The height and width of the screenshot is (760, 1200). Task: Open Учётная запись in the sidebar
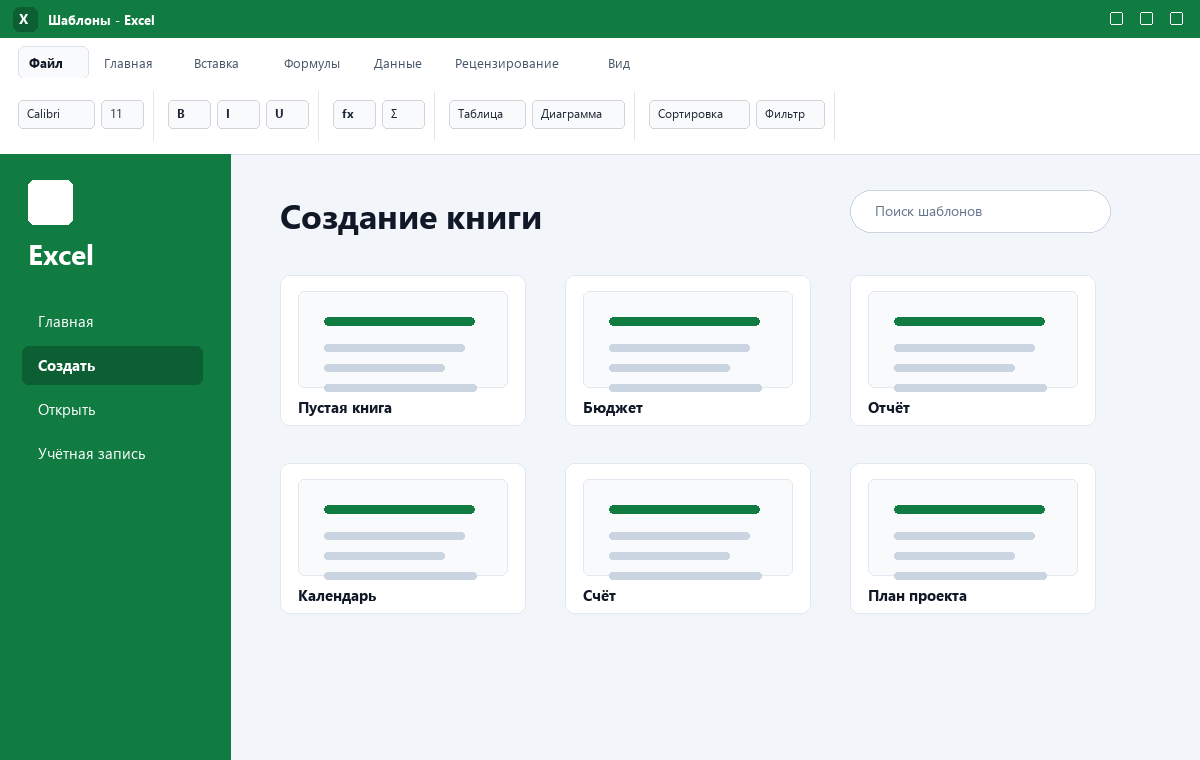click(x=112, y=454)
